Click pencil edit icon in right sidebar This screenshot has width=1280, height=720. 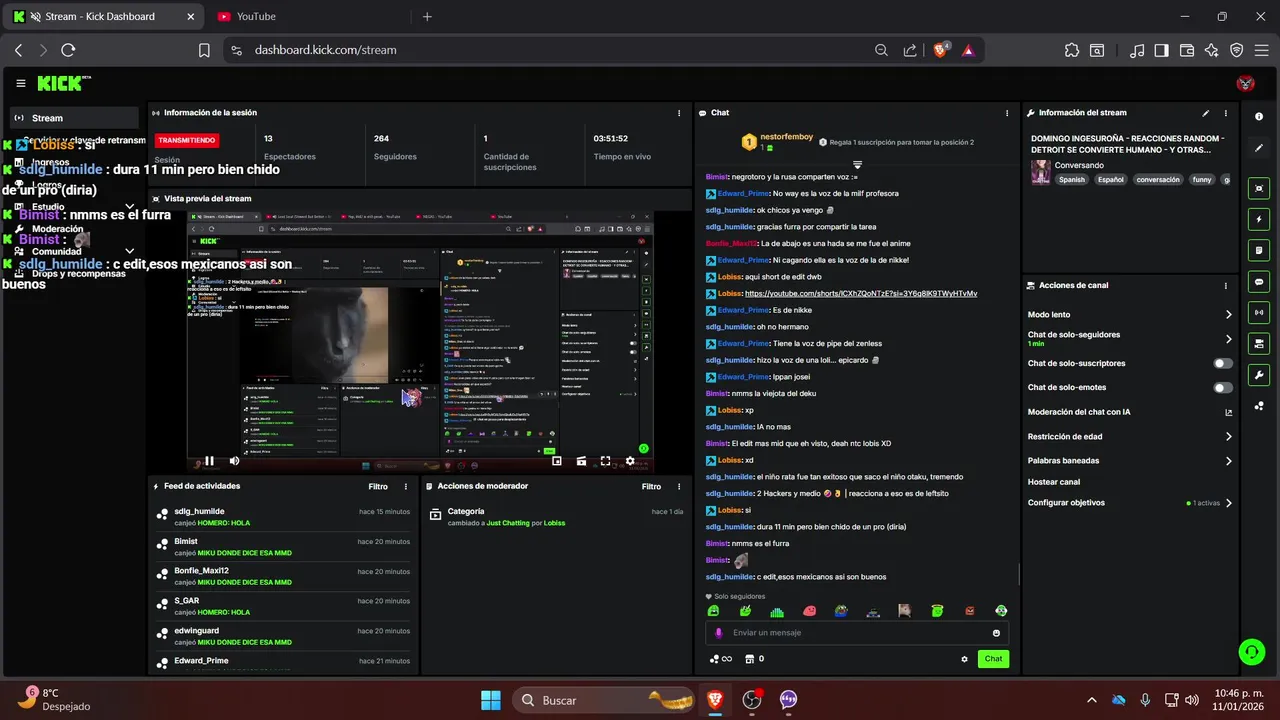(x=1259, y=148)
